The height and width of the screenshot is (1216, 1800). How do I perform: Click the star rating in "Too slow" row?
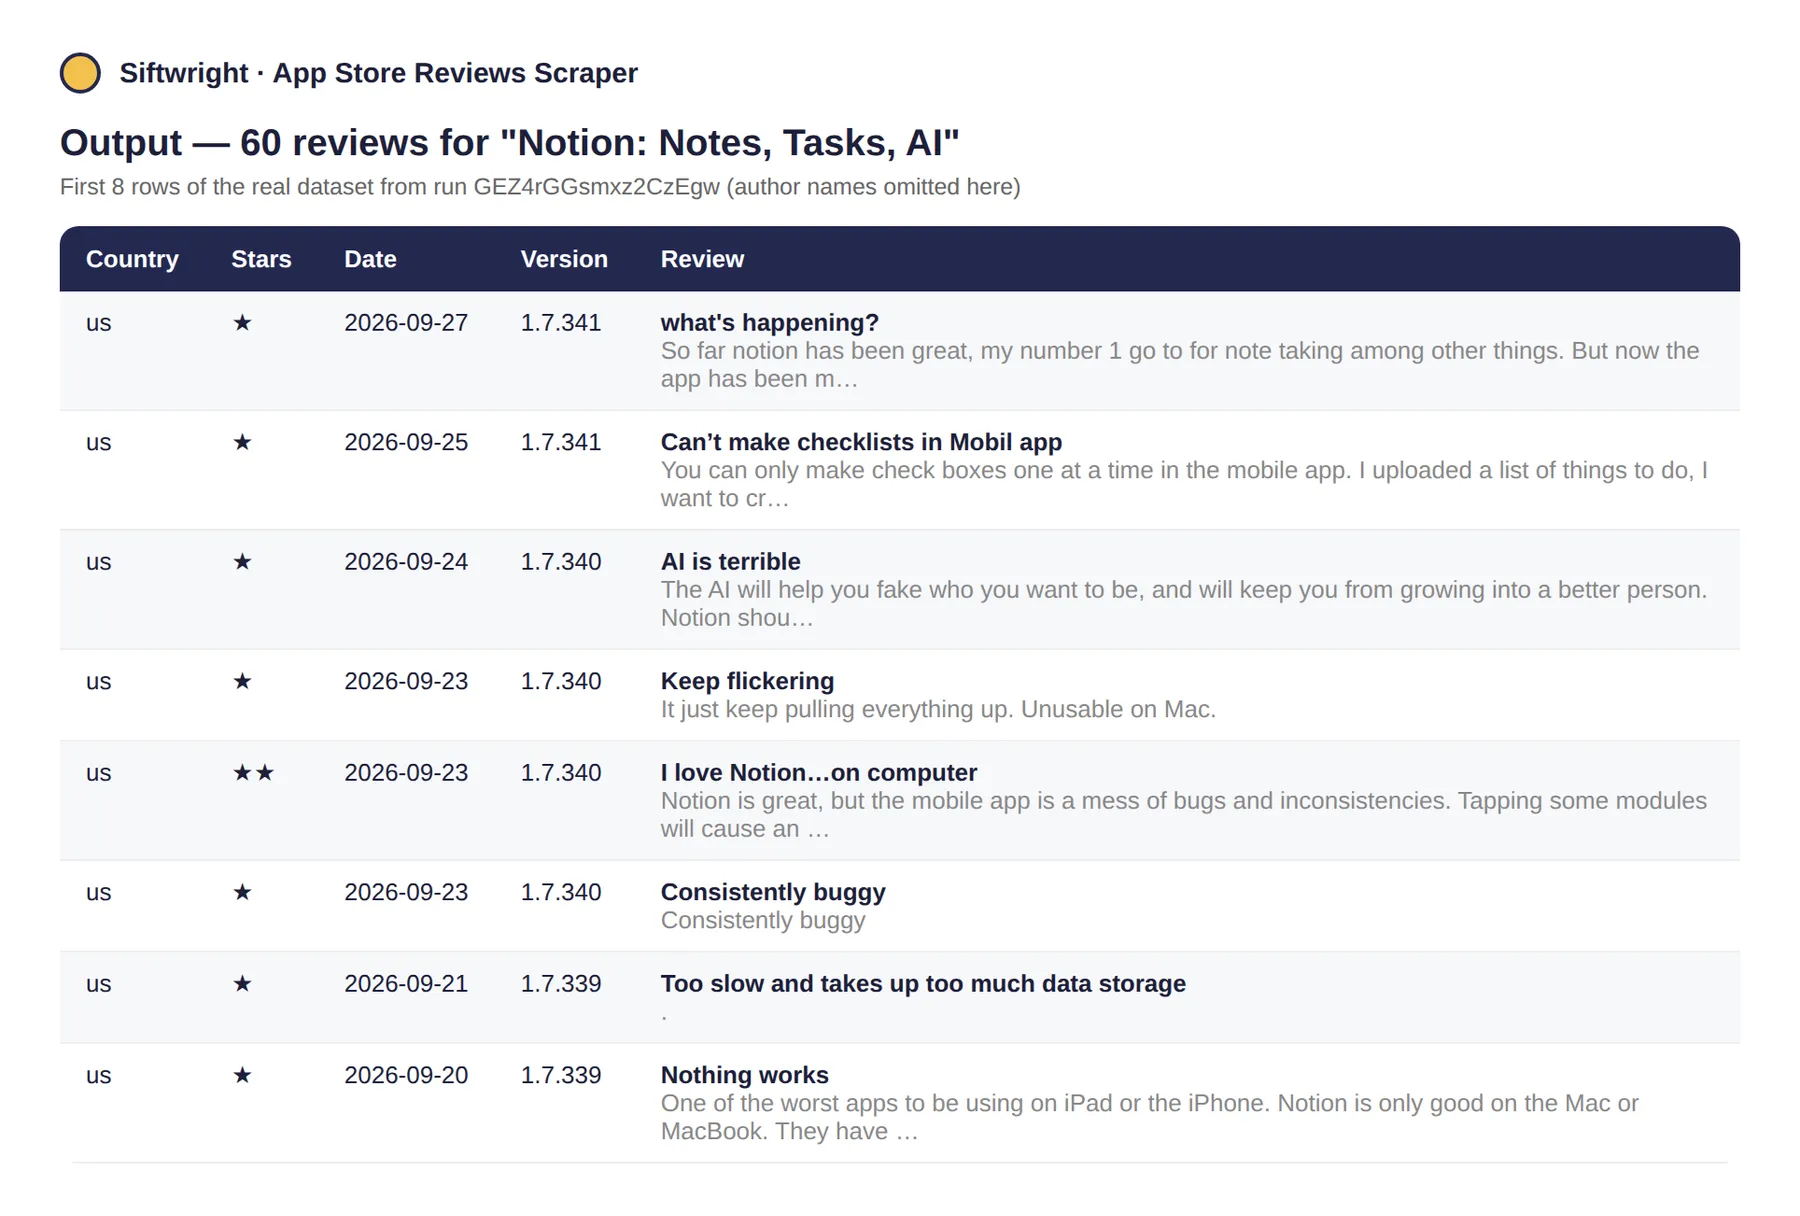pyautogui.click(x=242, y=984)
